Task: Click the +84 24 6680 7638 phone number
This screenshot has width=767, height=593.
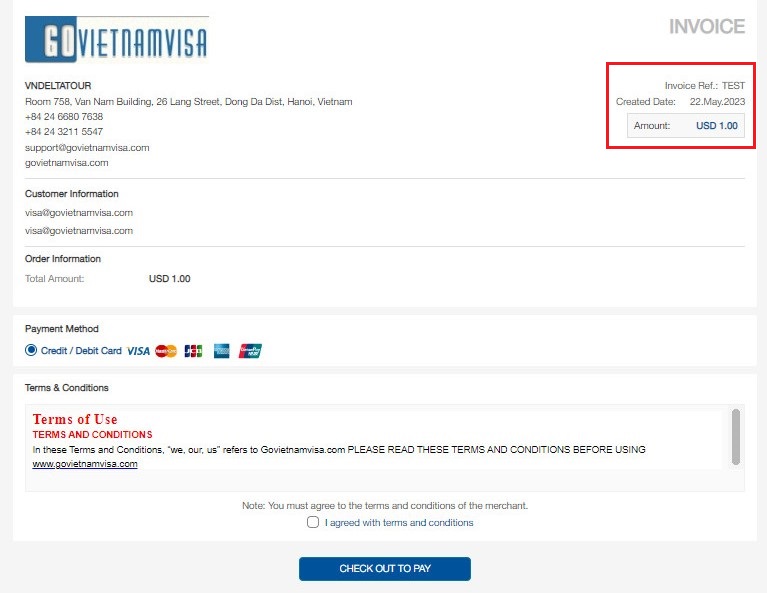Action: (64, 117)
